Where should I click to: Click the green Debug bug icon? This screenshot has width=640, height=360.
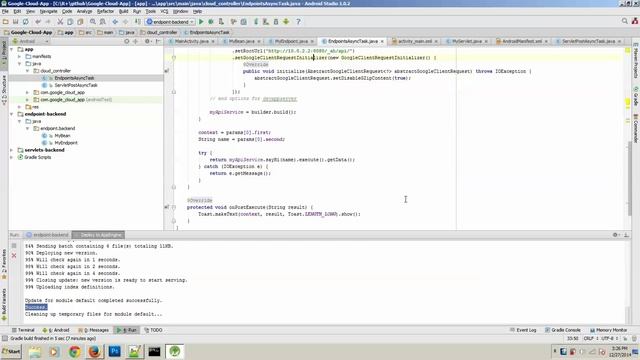click(211, 22)
